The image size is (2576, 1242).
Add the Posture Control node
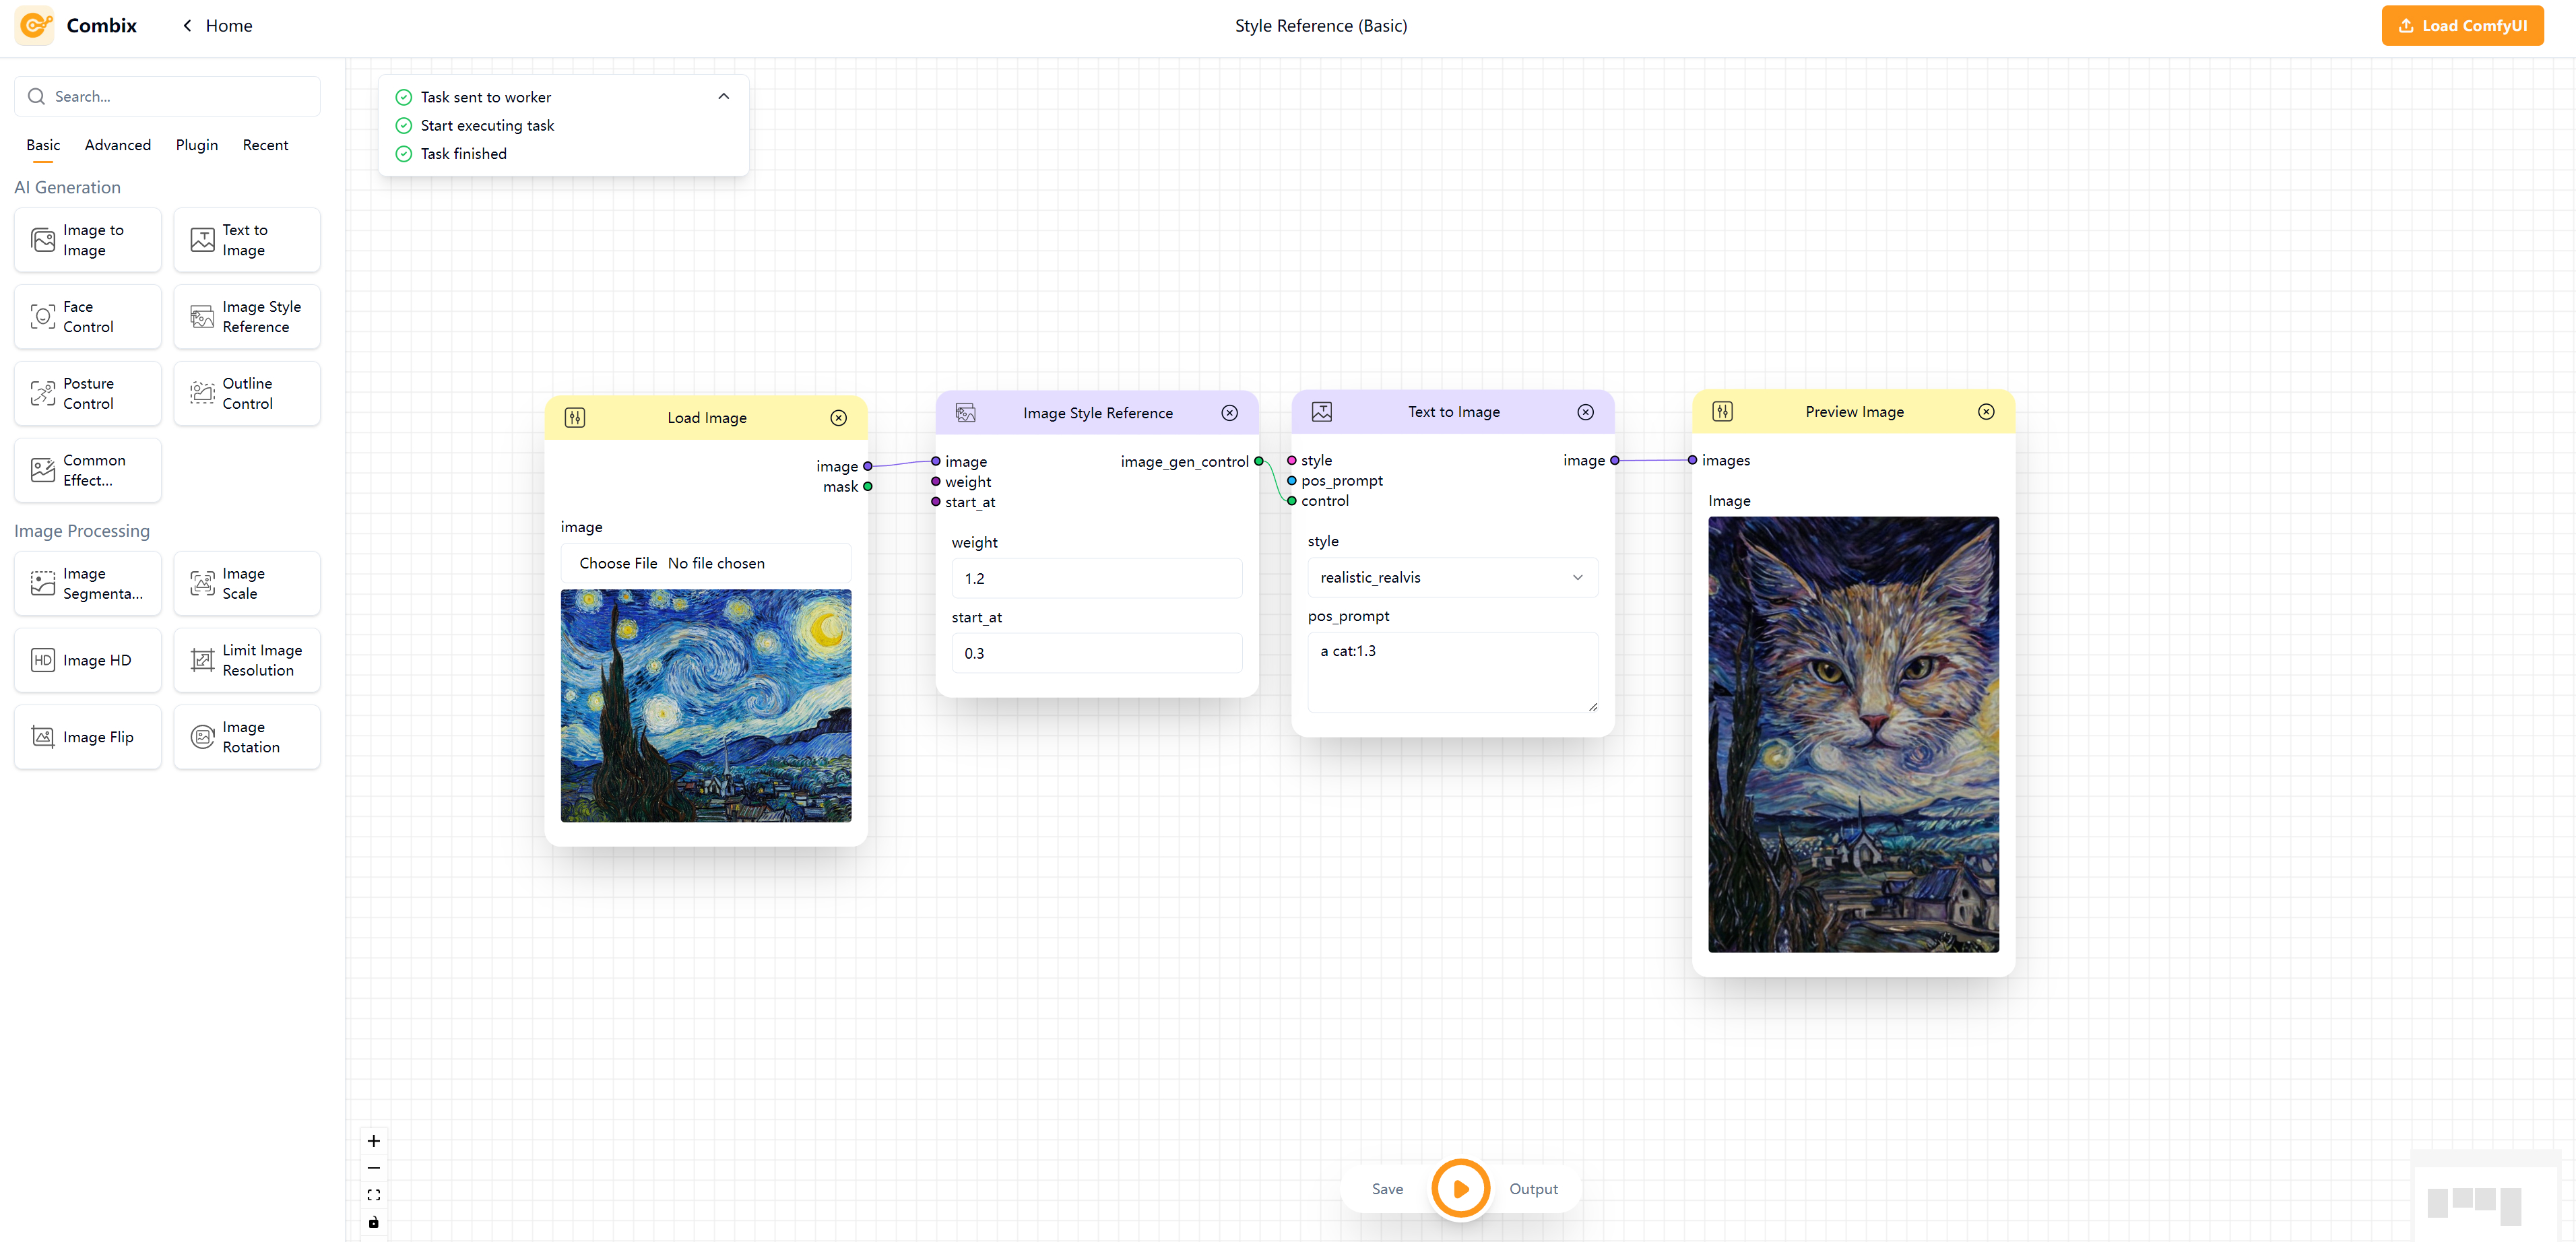tap(88, 393)
